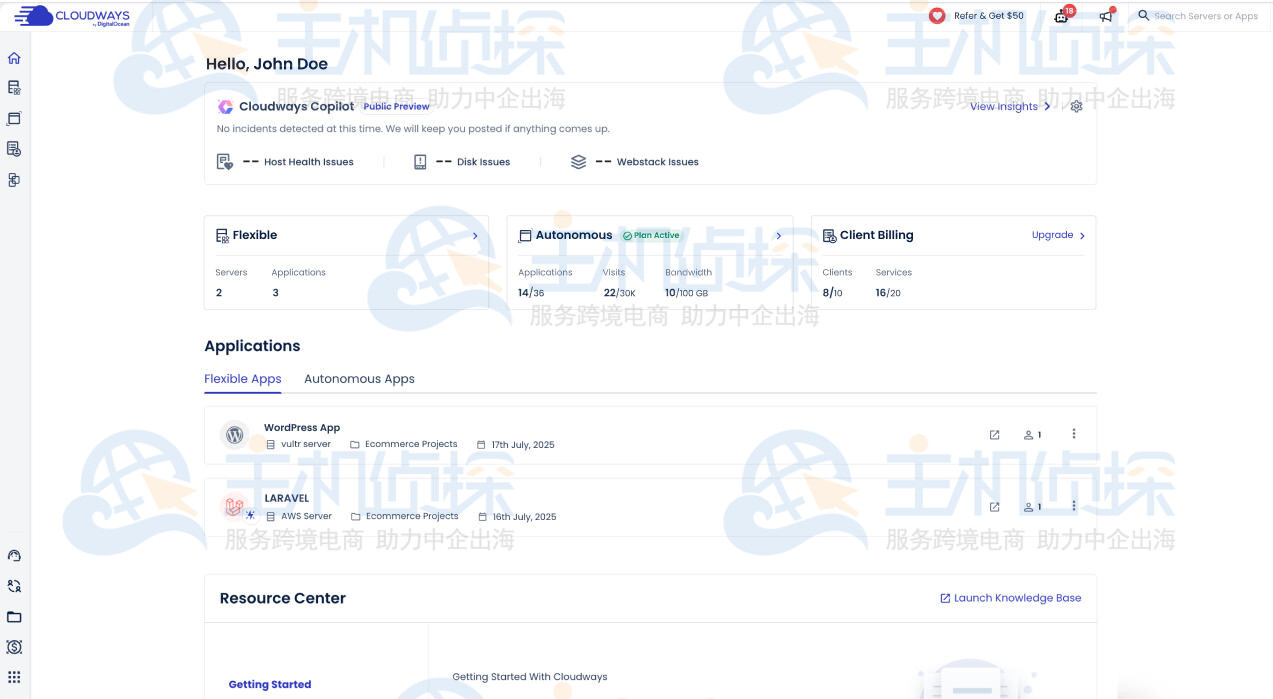Screen dimensions: 1273x699
Task: Switch to the Autonomous Apps tab
Action: pos(359,379)
